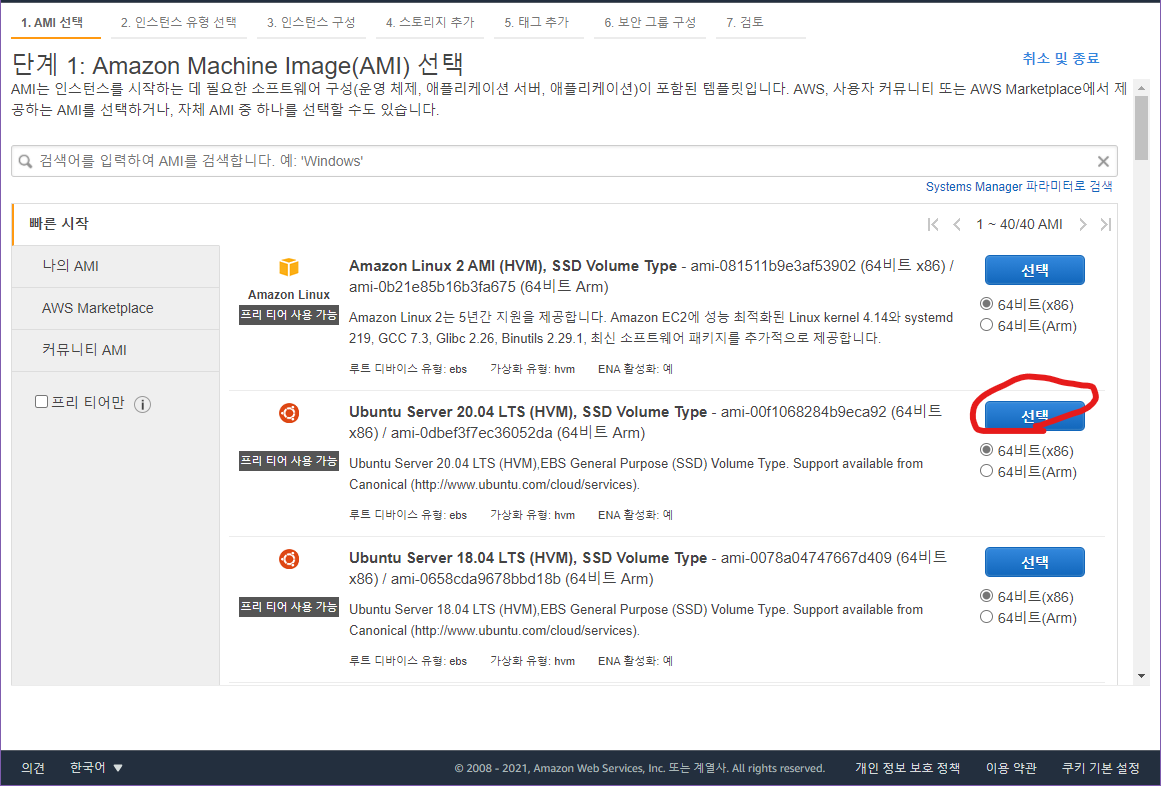
Task: Click 선택 button for Amazon Linux 2
Action: pyautogui.click(x=1034, y=270)
